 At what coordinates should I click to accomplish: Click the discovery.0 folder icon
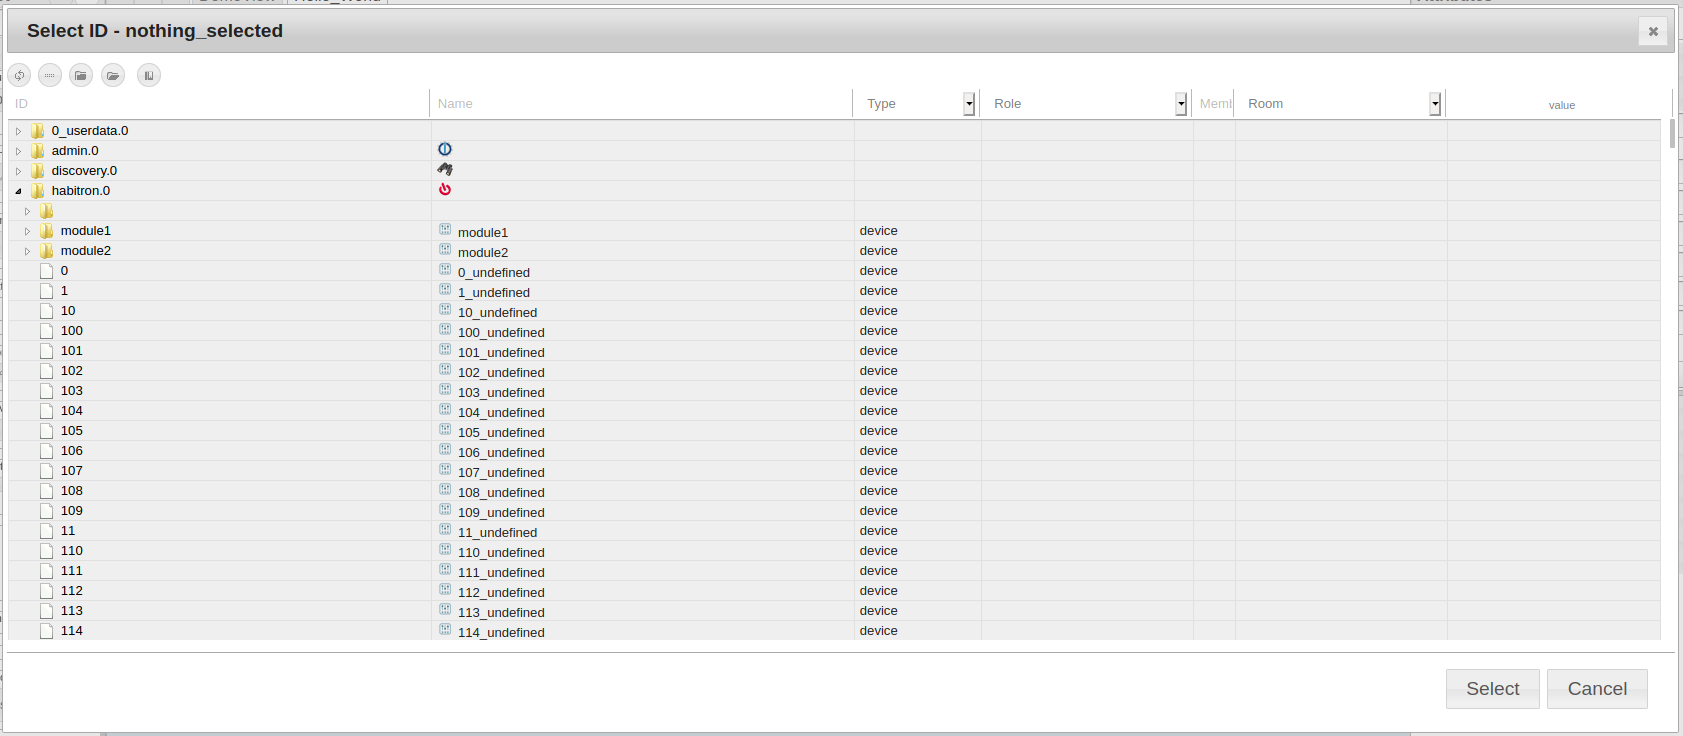38,171
